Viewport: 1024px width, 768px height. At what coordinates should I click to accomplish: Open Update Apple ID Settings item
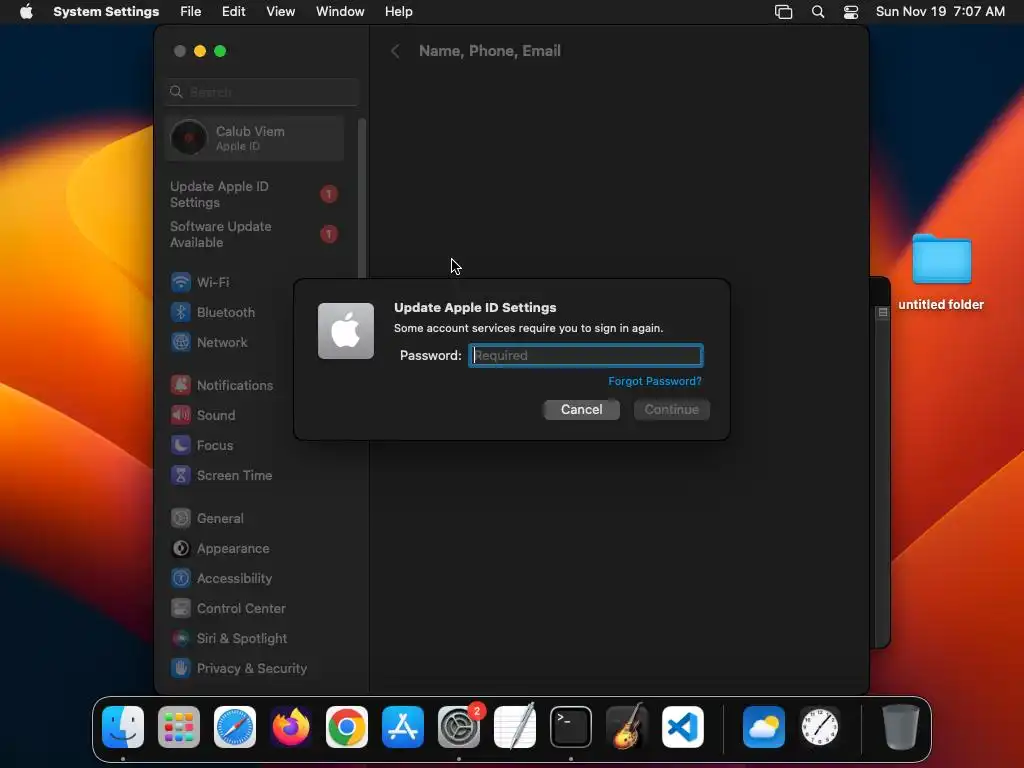[255, 195]
